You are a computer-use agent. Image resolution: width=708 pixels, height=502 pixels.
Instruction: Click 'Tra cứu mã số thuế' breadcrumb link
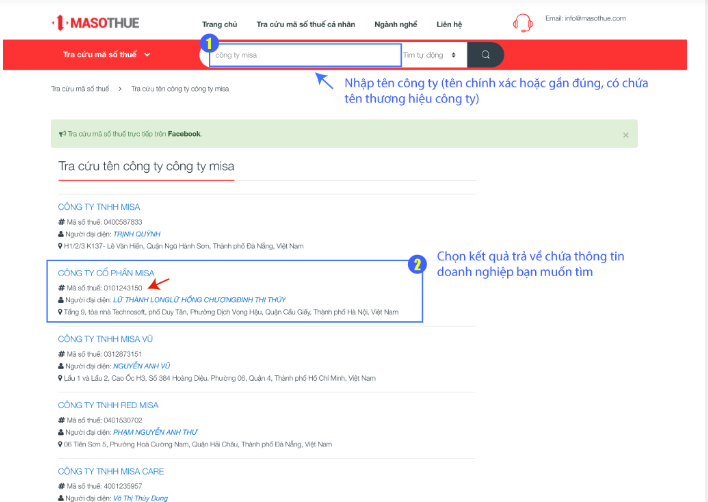coord(80,89)
